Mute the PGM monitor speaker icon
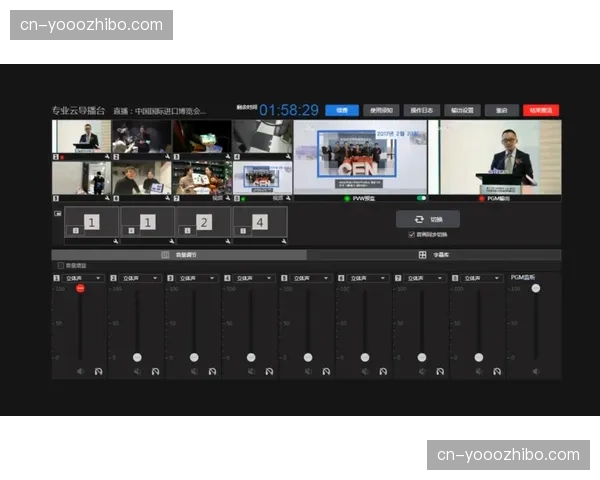Screen dimensions: 600x480 click(x=535, y=371)
